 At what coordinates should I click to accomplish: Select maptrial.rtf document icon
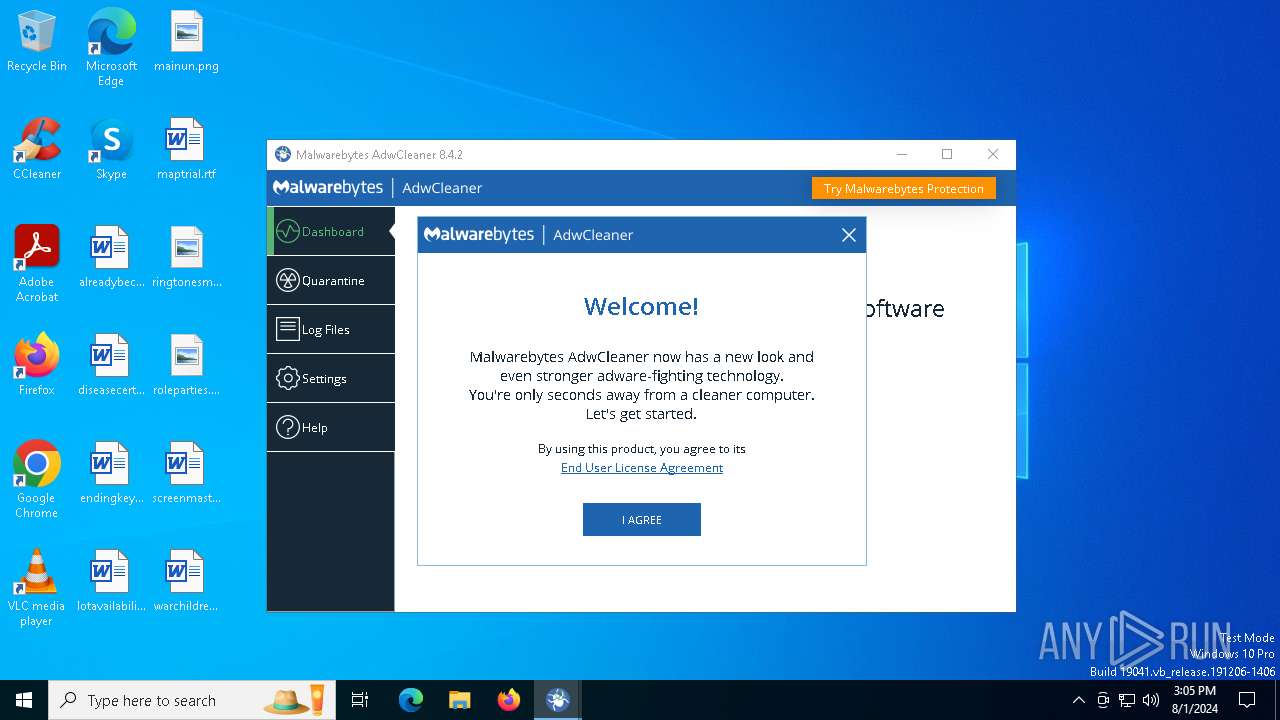point(186,150)
